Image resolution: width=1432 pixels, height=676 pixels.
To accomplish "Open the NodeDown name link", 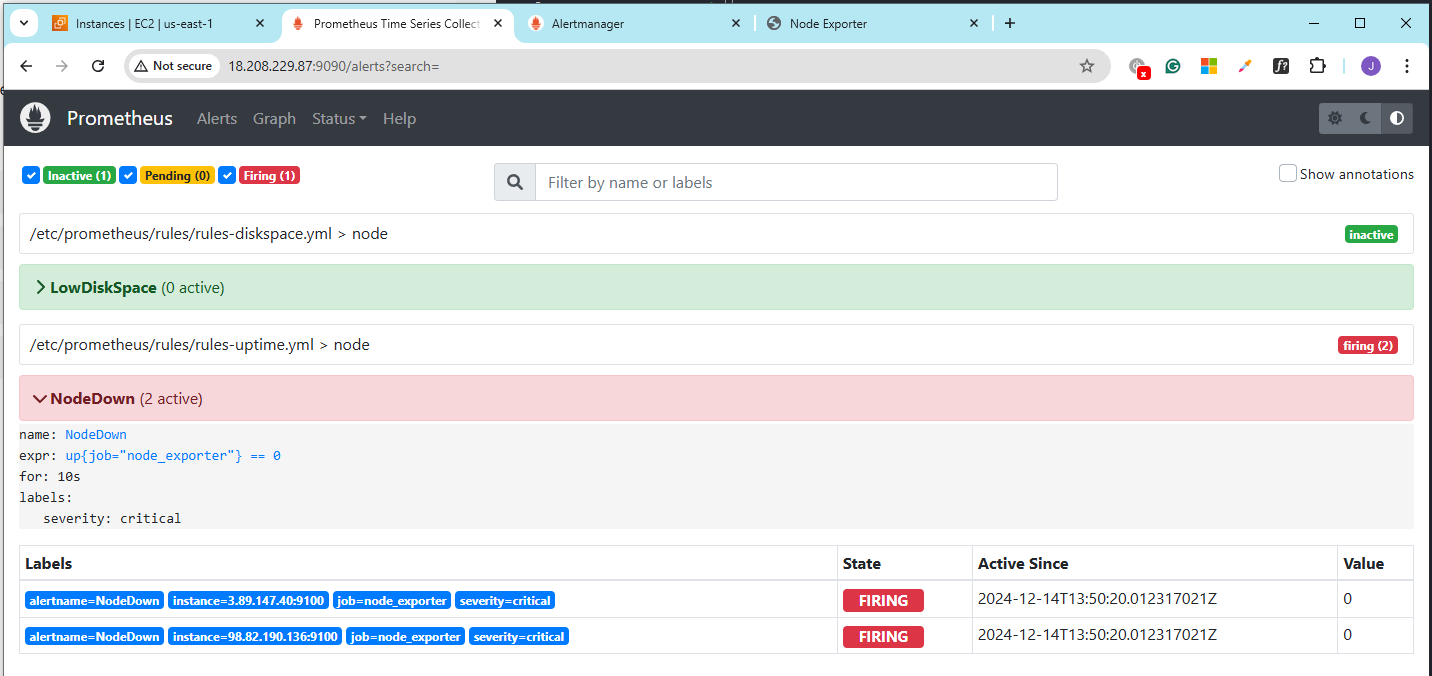I will coord(96,434).
